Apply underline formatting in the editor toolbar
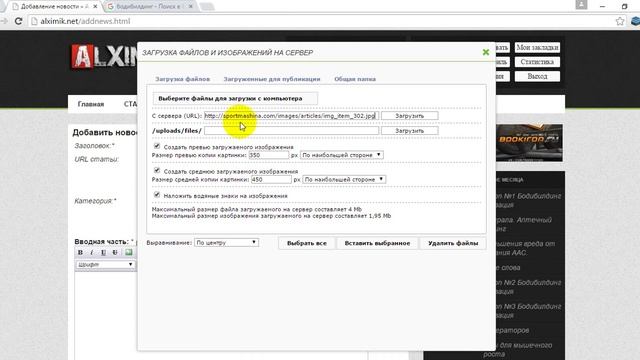 pos(103,253)
